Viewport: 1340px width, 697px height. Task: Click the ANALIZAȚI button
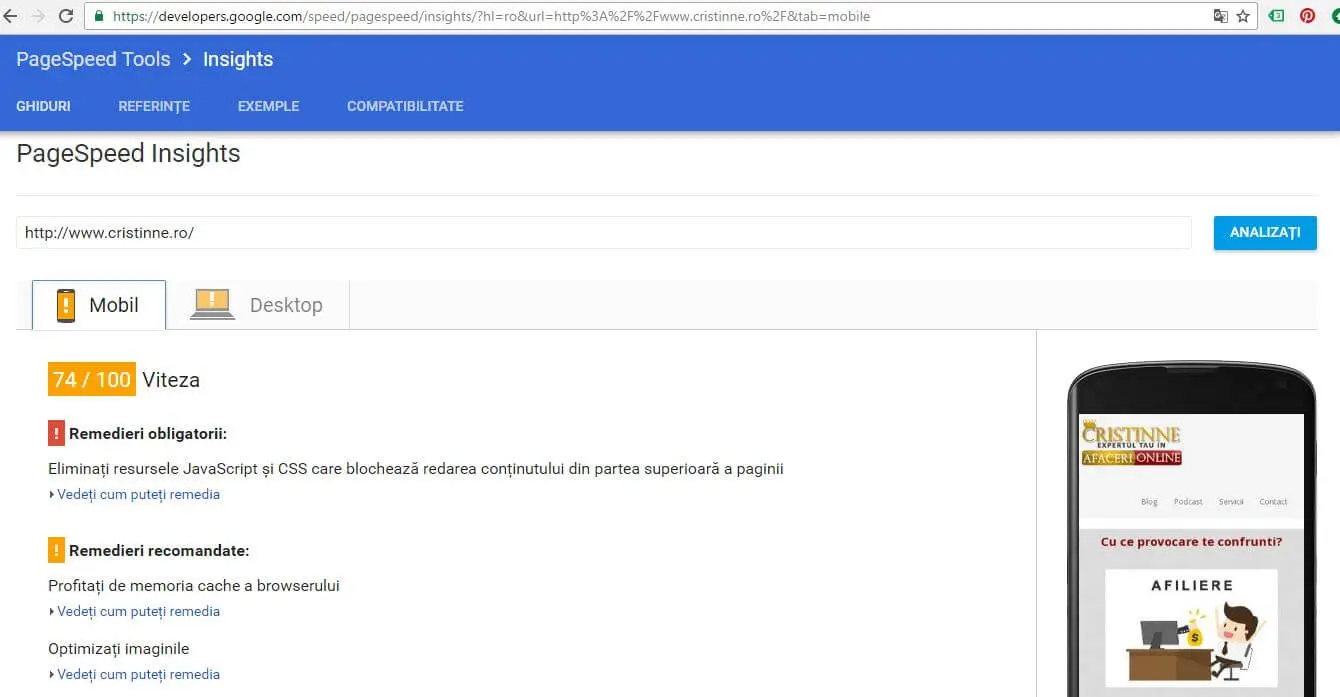point(1265,232)
